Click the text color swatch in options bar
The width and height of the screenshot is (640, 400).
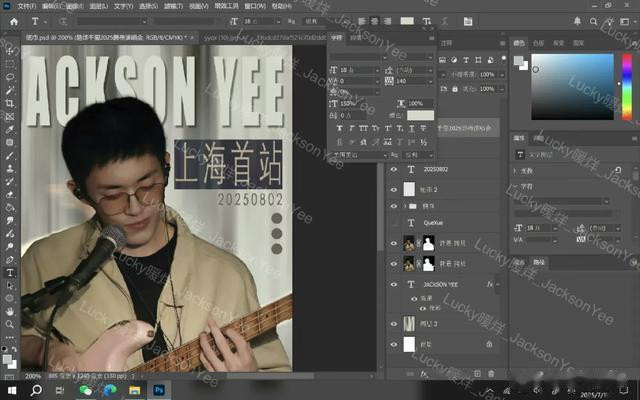tap(407, 21)
